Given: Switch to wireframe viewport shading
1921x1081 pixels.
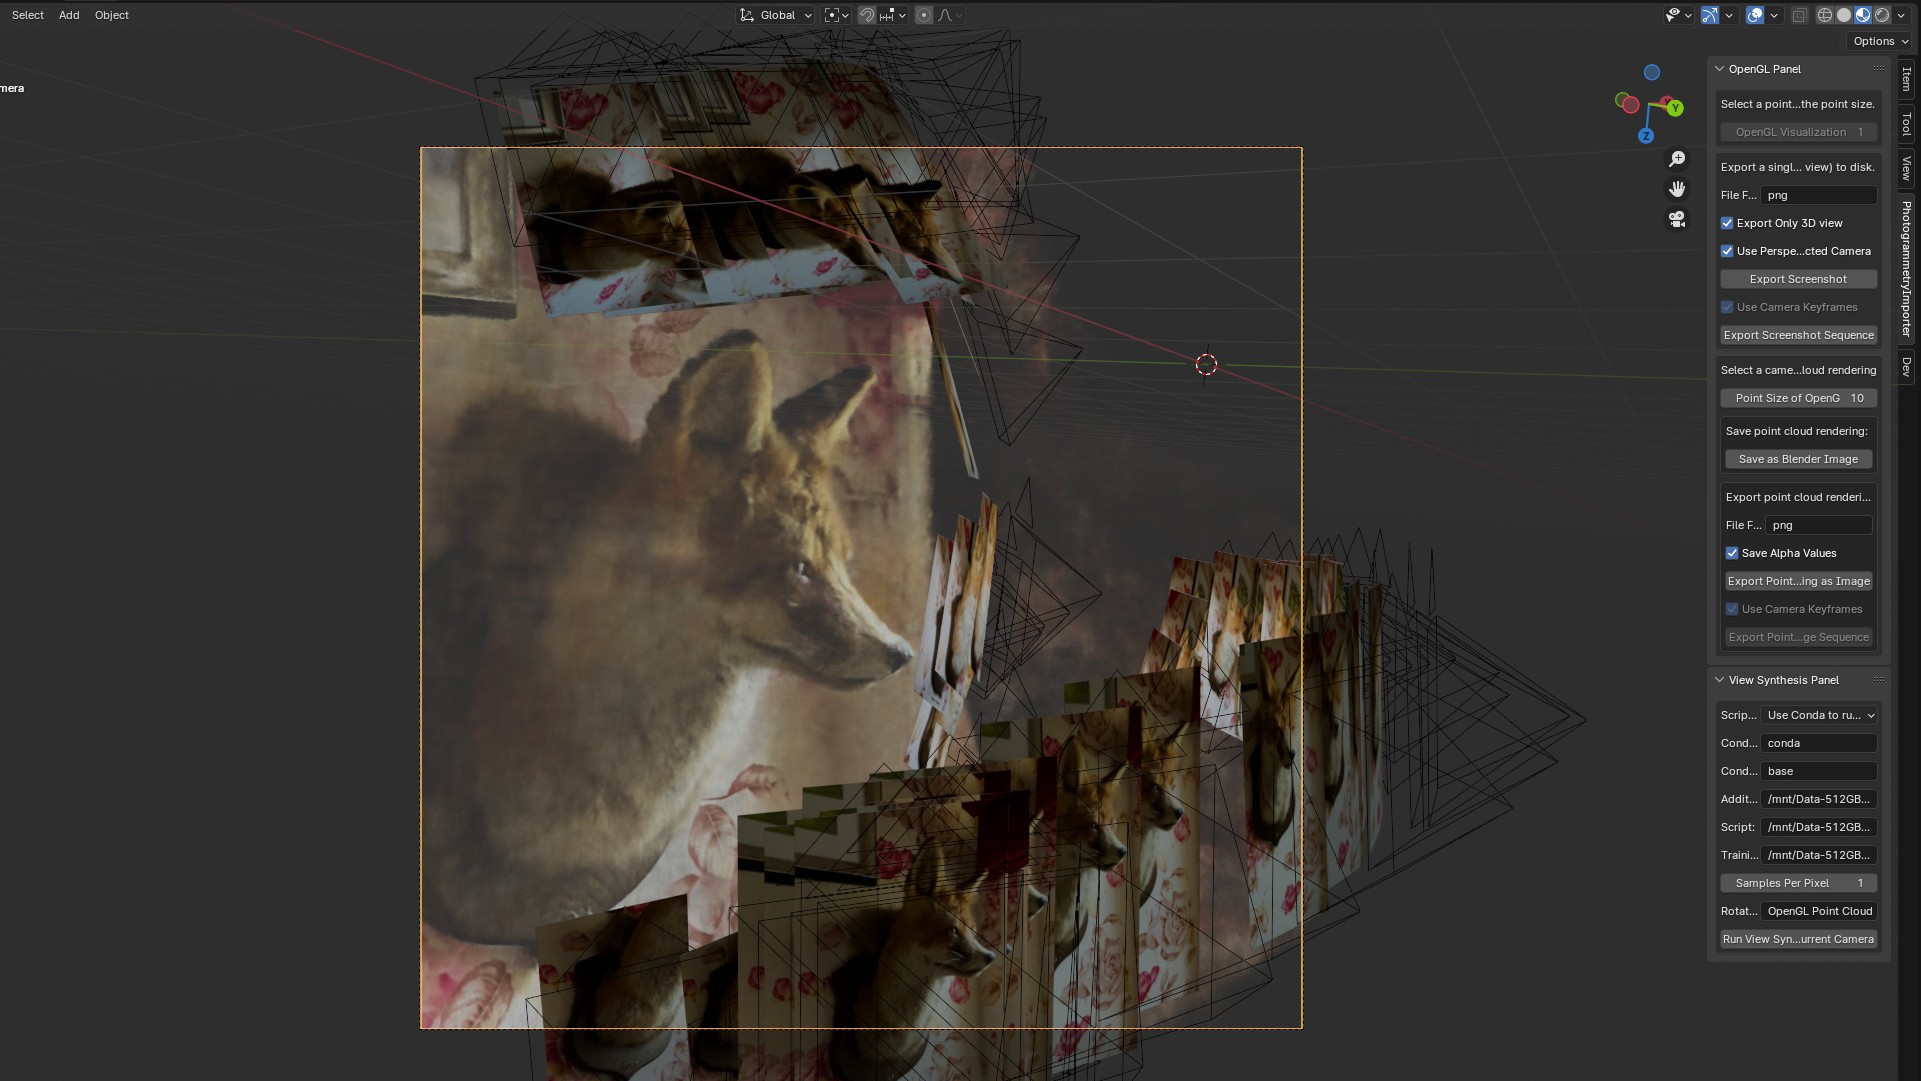Looking at the screenshot, I should point(1825,15).
